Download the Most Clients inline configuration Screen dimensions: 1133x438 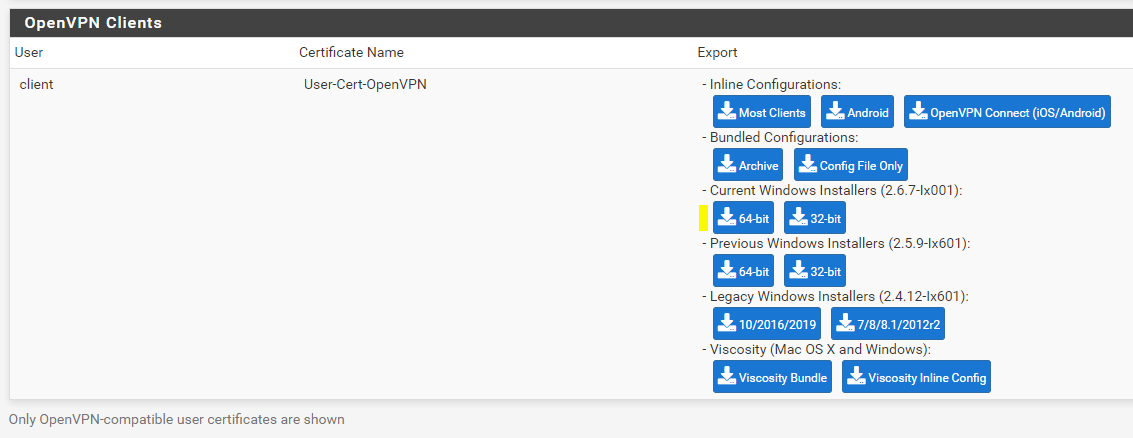coord(762,112)
